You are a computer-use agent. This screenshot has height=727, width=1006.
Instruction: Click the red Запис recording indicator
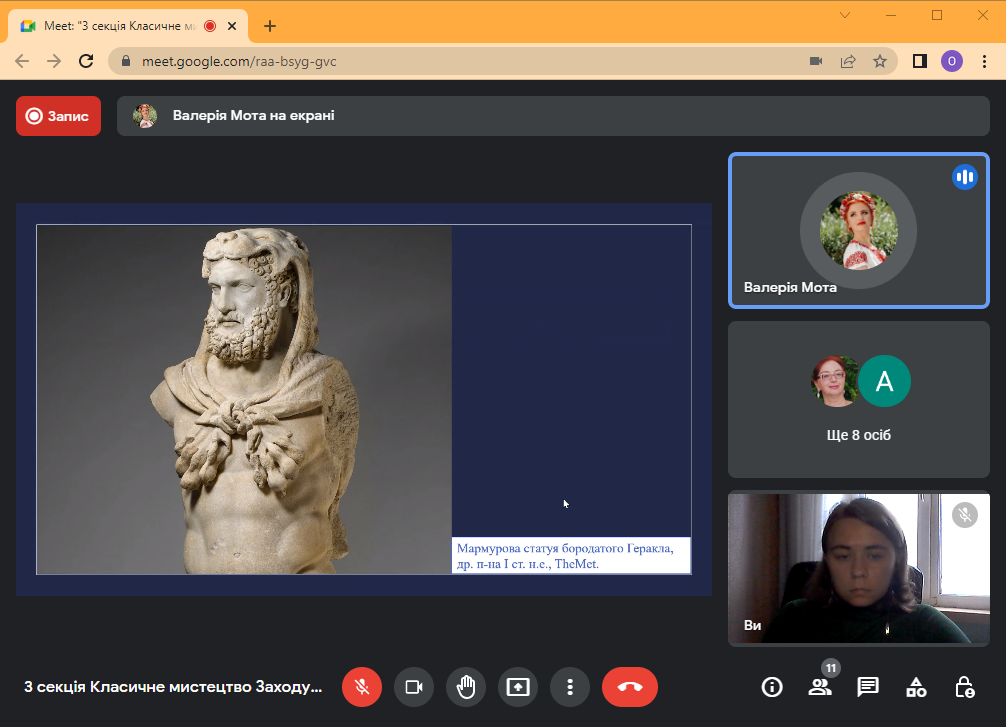tap(58, 116)
